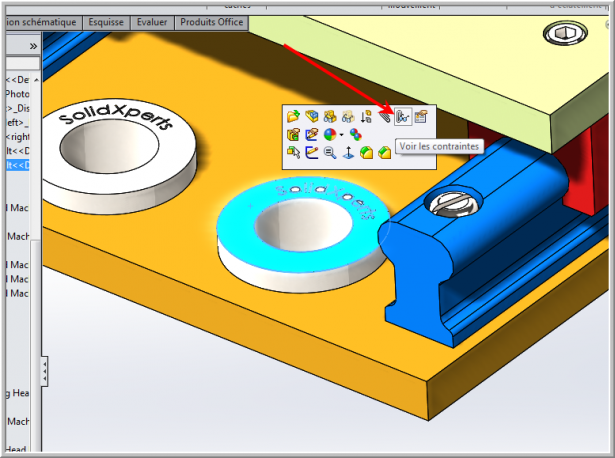The width and height of the screenshot is (615, 458).
Task: Click the View Mates (Voir les contraintes) icon
Action: tap(403, 116)
